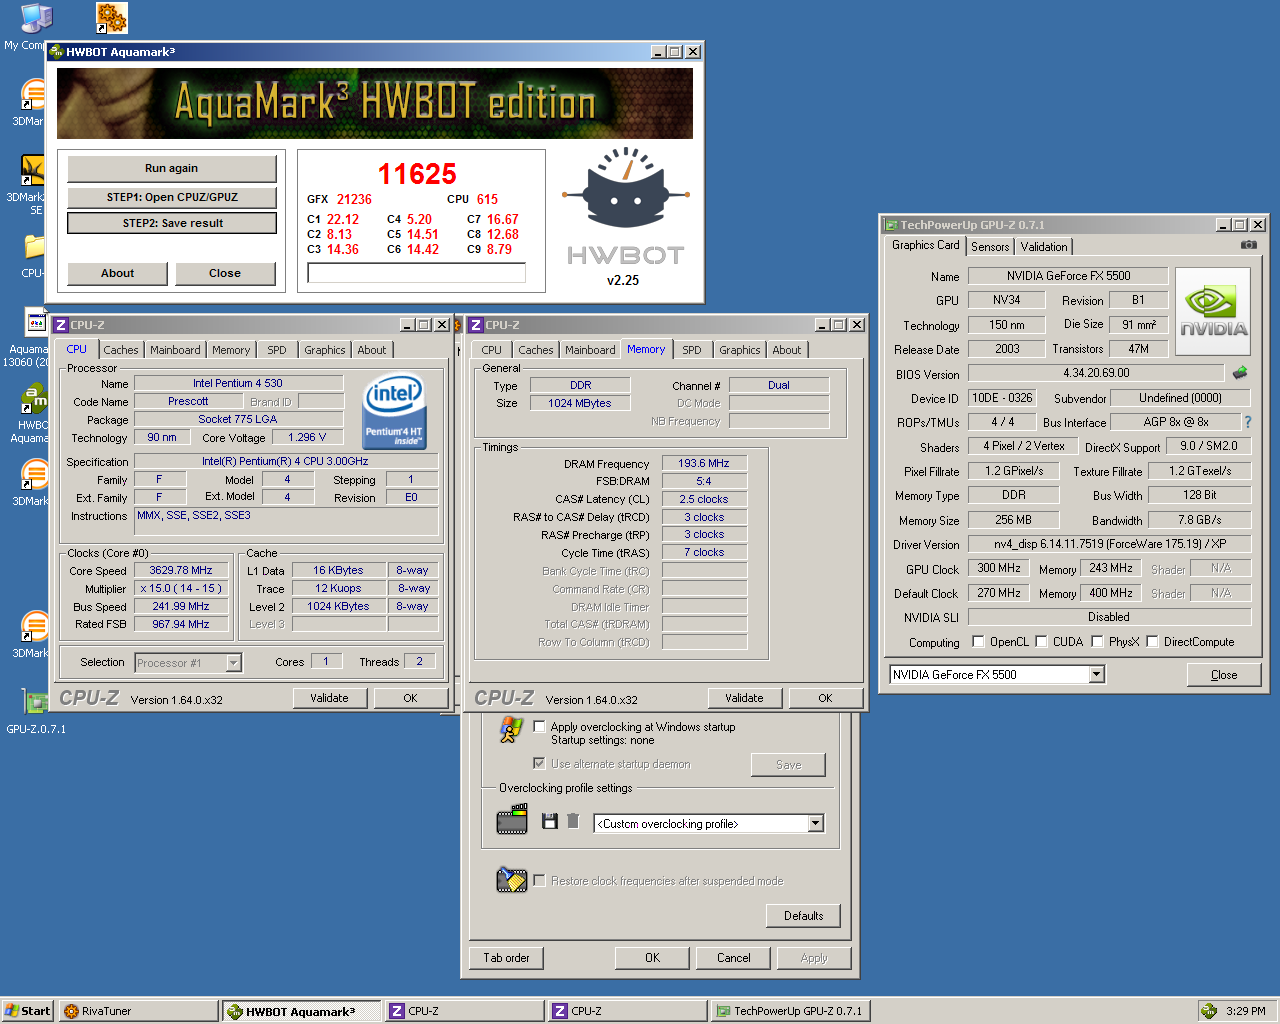Click the Close button in HWBOT Aquamark
This screenshot has height=1024, width=1280.
click(x=225, y=273)
